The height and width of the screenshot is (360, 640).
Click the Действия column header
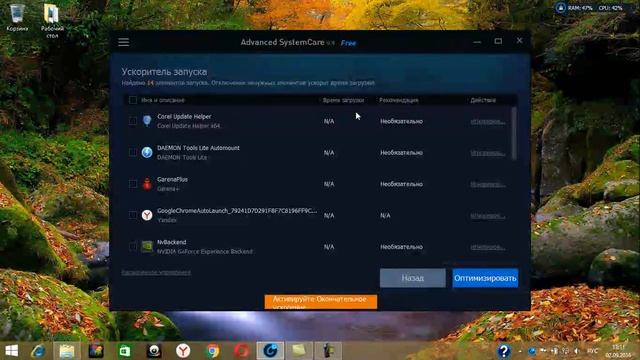[x=483, y=100]
